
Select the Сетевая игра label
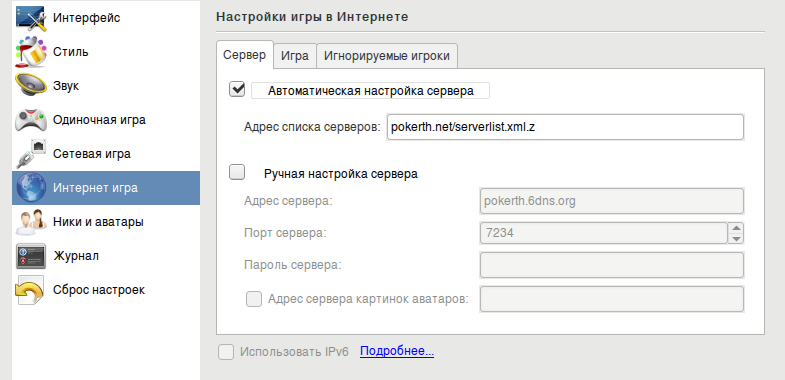pos(92,154)
